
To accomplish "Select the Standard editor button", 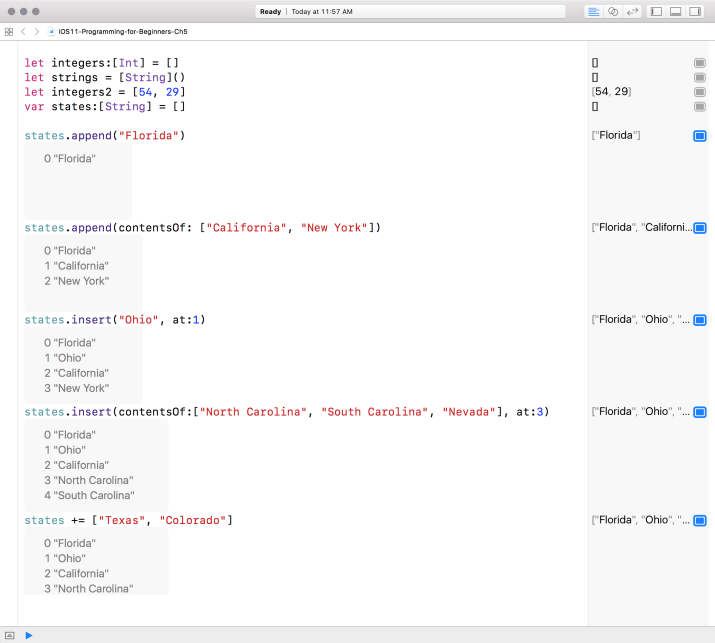I will (x=593, y=11).
